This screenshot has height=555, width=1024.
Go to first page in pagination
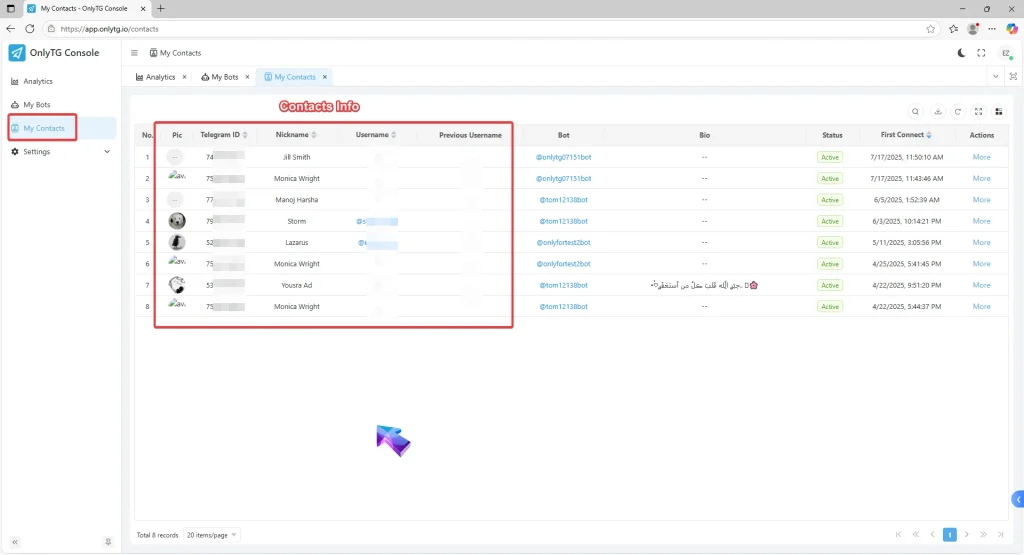pos(899,535)
